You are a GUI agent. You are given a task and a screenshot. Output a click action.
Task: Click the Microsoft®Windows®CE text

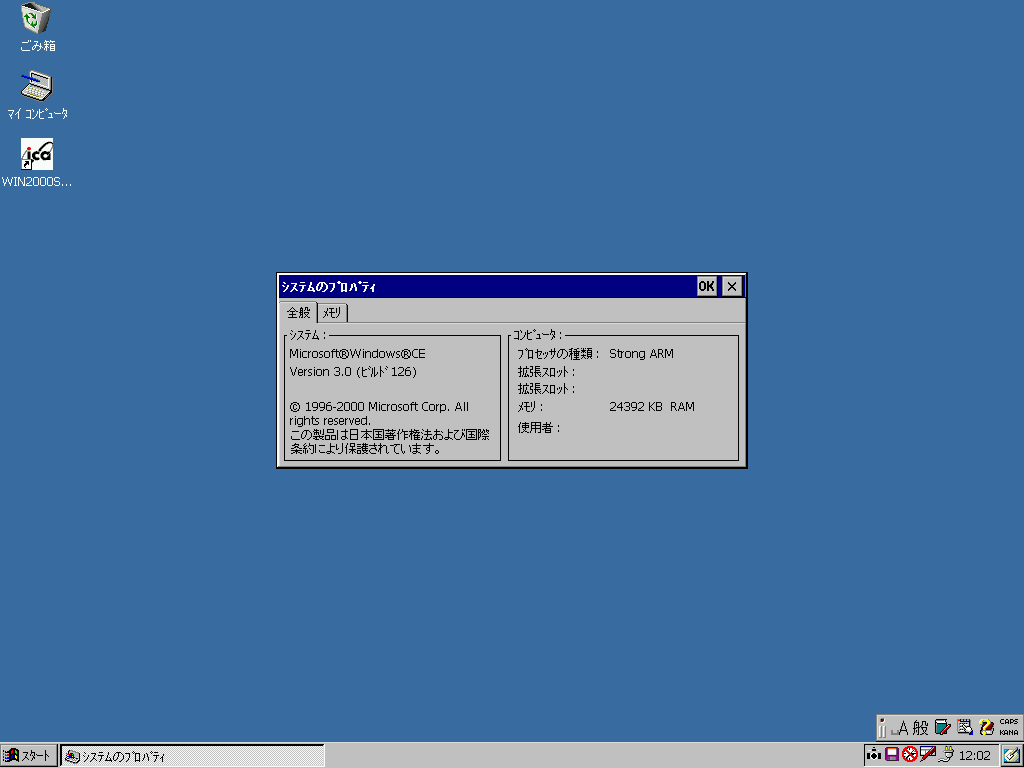point(357,354)
